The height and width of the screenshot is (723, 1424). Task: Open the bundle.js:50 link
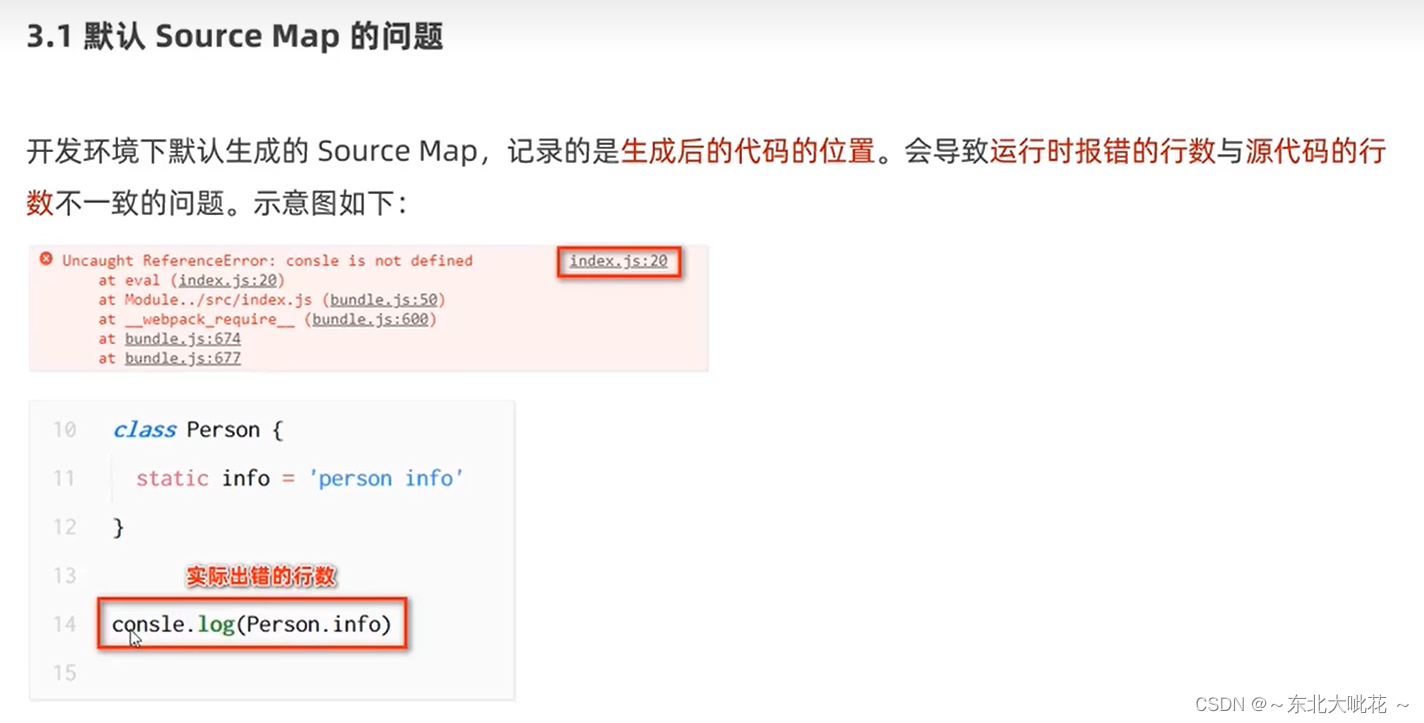point(384,300)
